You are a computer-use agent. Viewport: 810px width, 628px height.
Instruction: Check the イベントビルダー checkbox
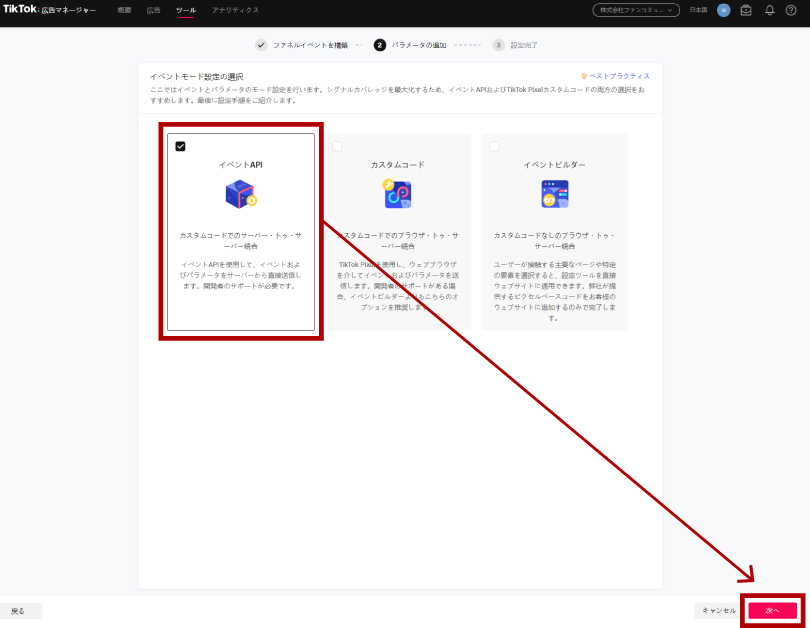pyautogui.click(x=493, y=144)
